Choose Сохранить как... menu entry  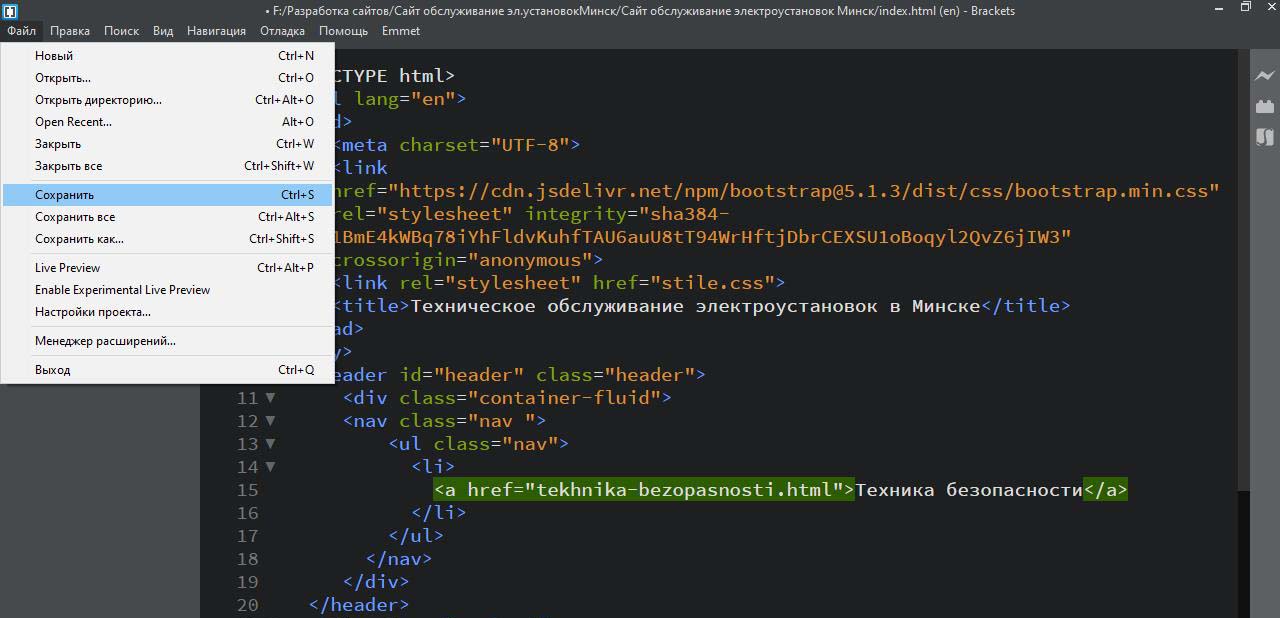79,239
